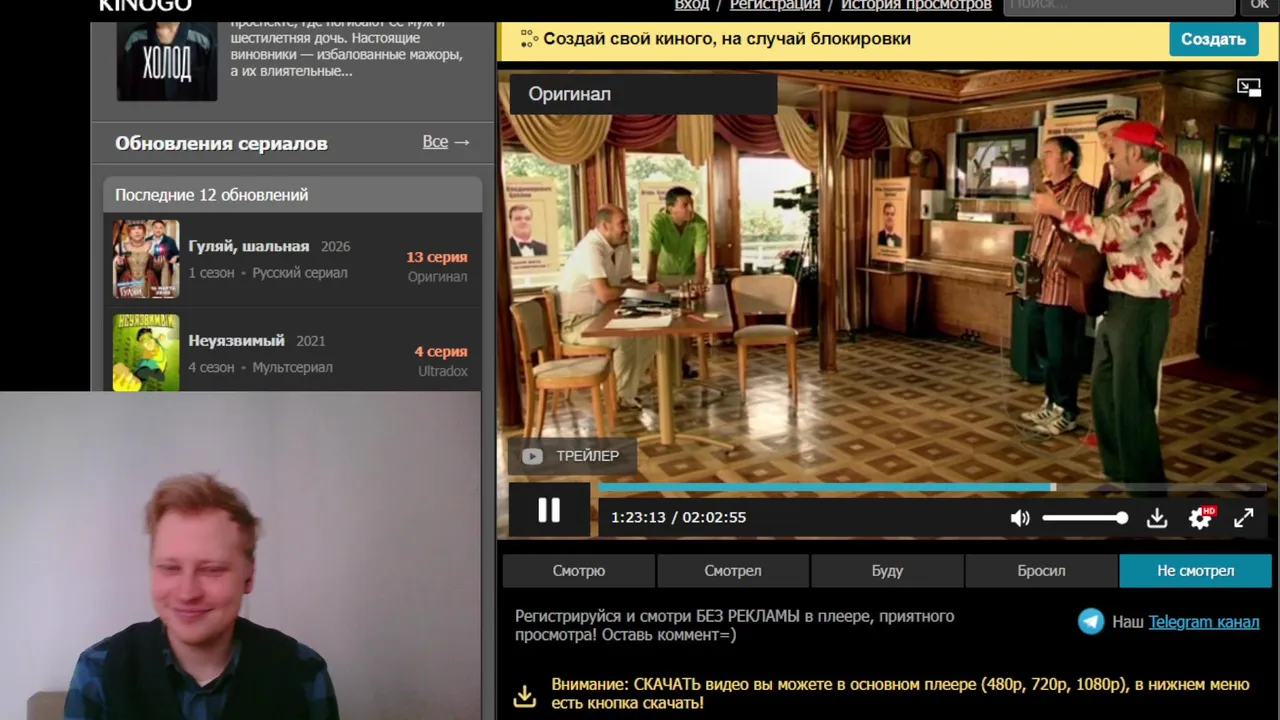Click the Гуляй, шальная title
1280x720 pixels.
[248, 246]
